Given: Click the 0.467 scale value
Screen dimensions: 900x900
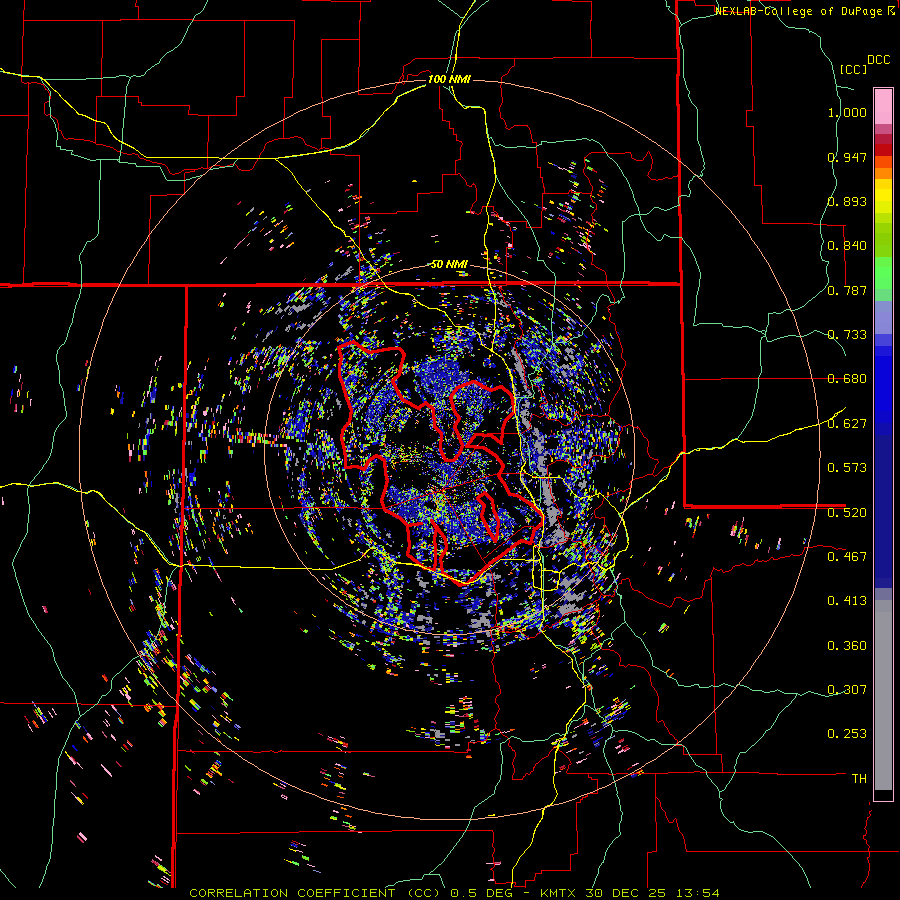Looking at the screenshot, I should (x=847, y=557).
